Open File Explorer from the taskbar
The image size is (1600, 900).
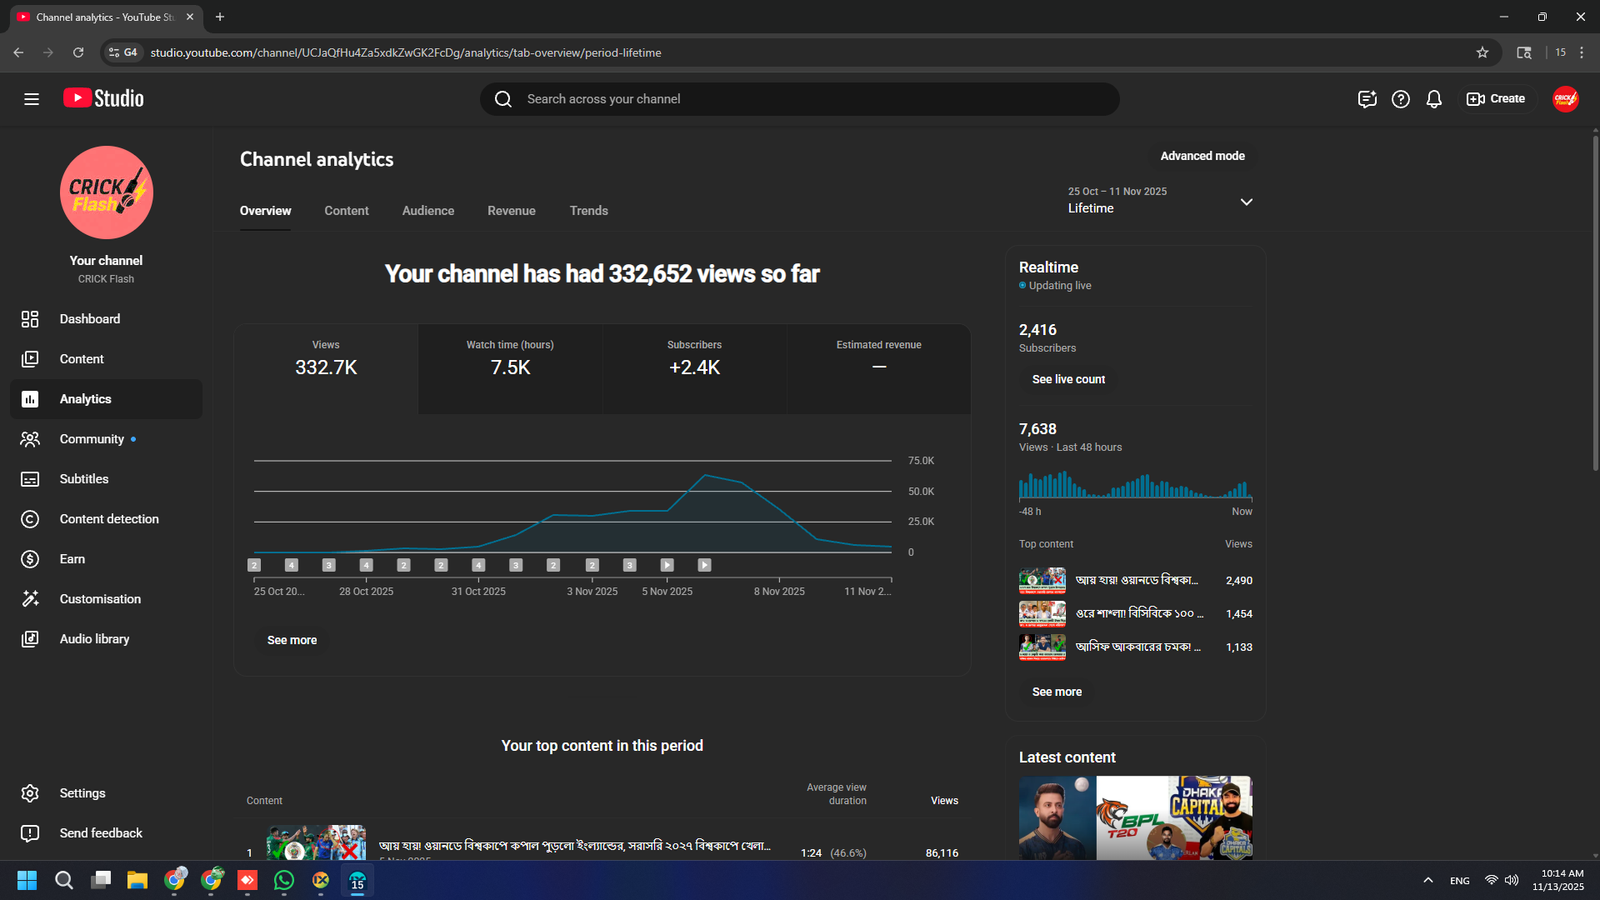[x=137, y=880]
